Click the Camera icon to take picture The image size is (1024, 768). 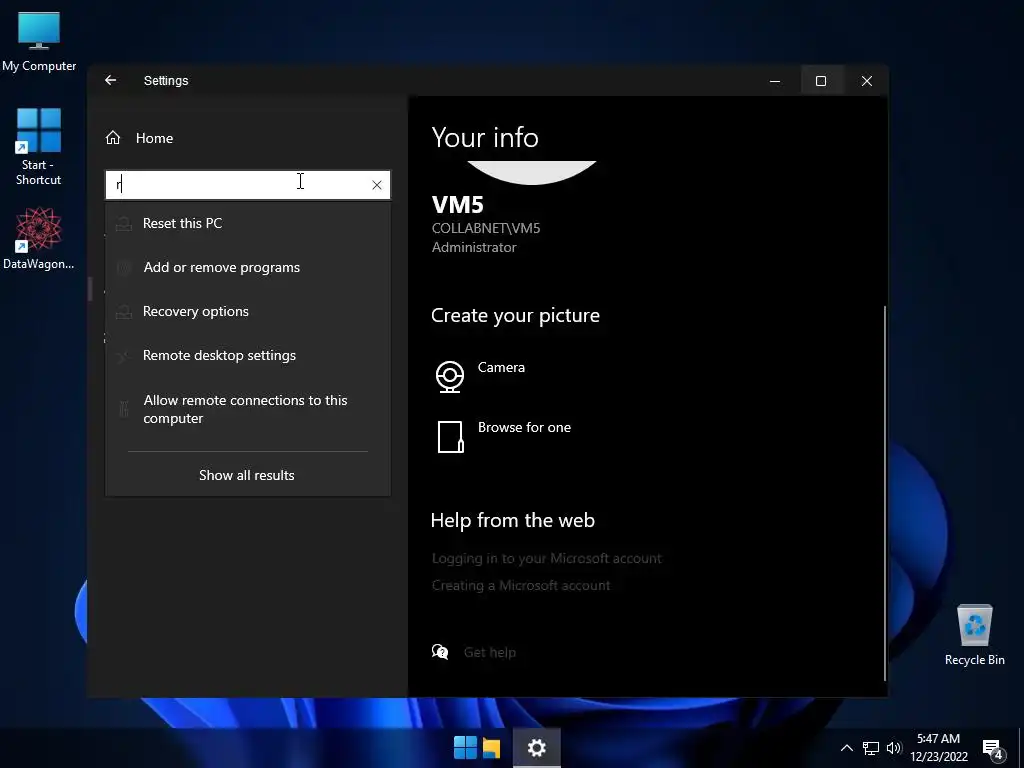pos(450,377)
